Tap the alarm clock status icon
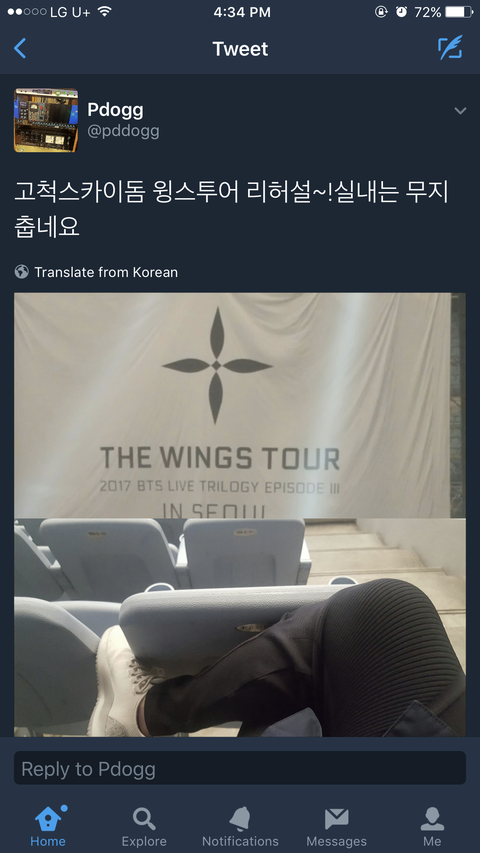Viewport: 480px width, 853px height. [401, 12]
